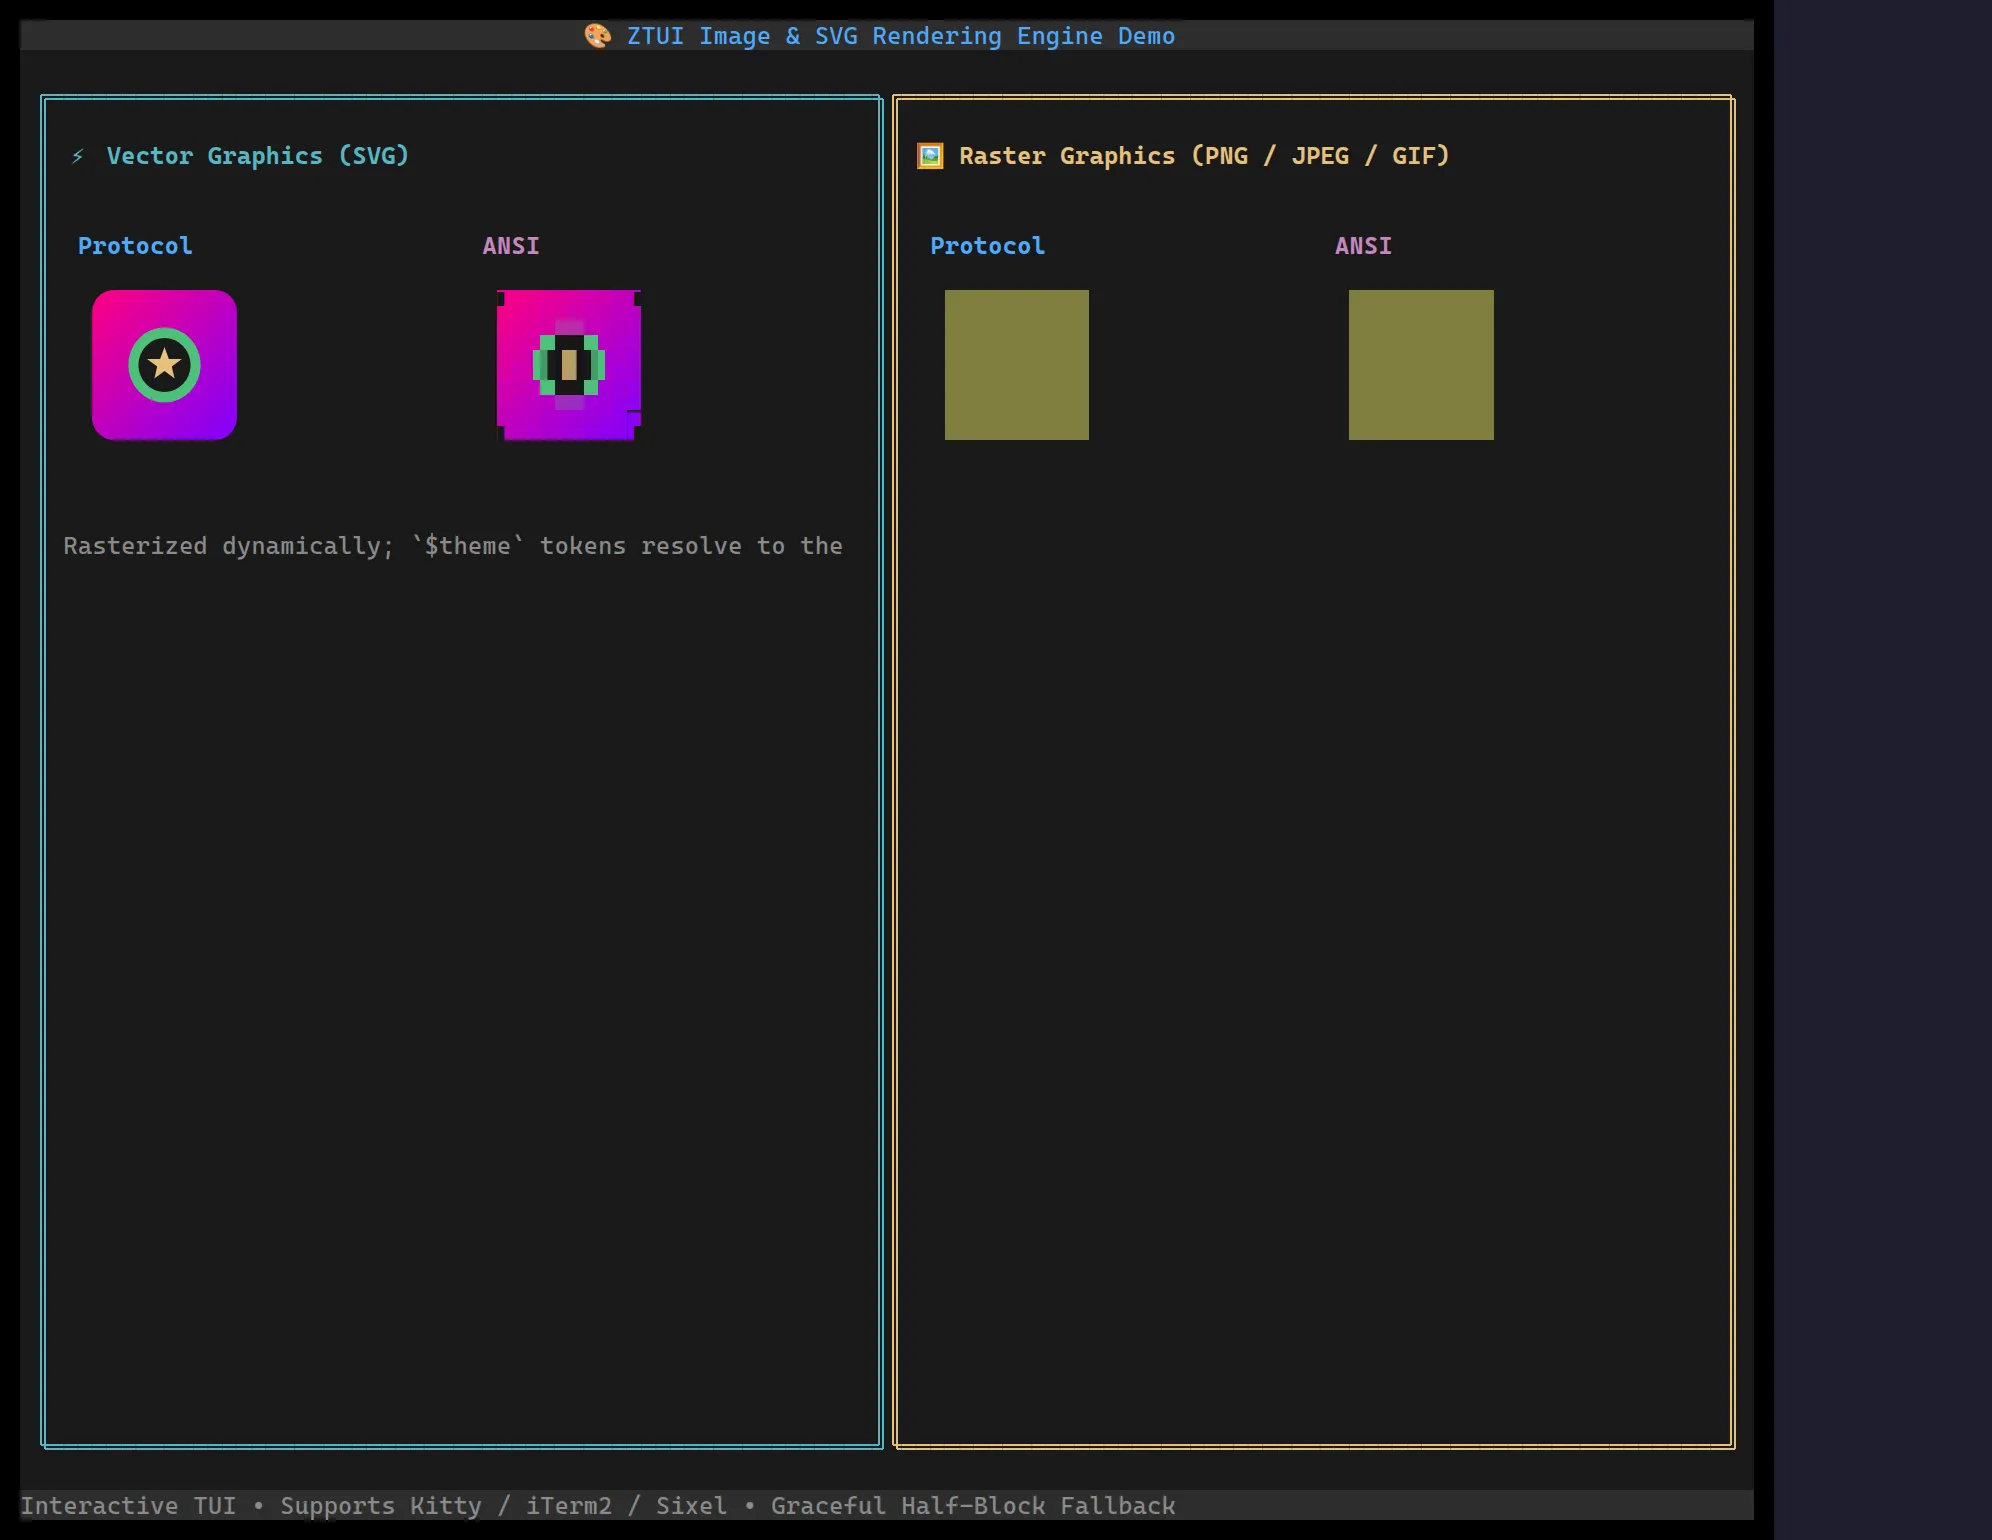
Task: Click the olive Protocol raster square
Action: click(1017, 365)
